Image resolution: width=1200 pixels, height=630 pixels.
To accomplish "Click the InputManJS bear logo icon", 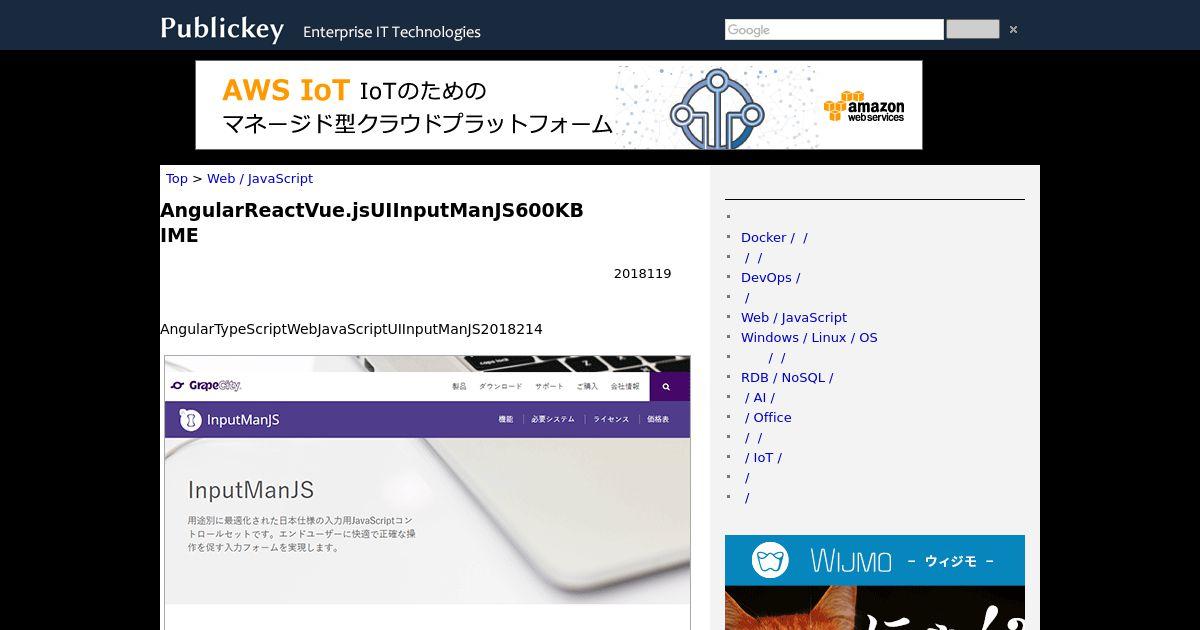I will coord(190,420).
